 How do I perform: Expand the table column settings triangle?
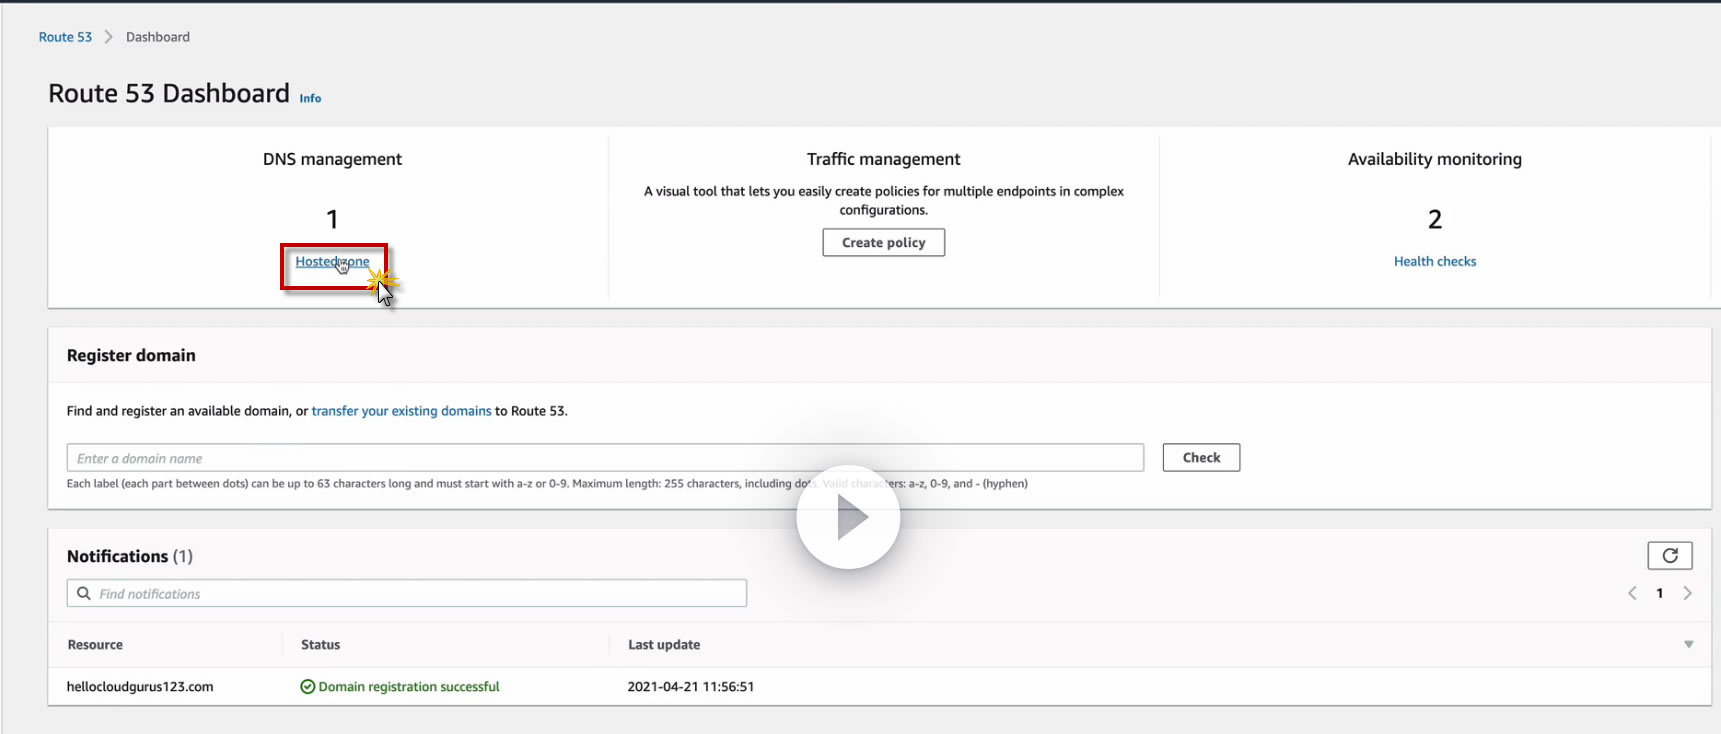click(x=1689, y=645)
